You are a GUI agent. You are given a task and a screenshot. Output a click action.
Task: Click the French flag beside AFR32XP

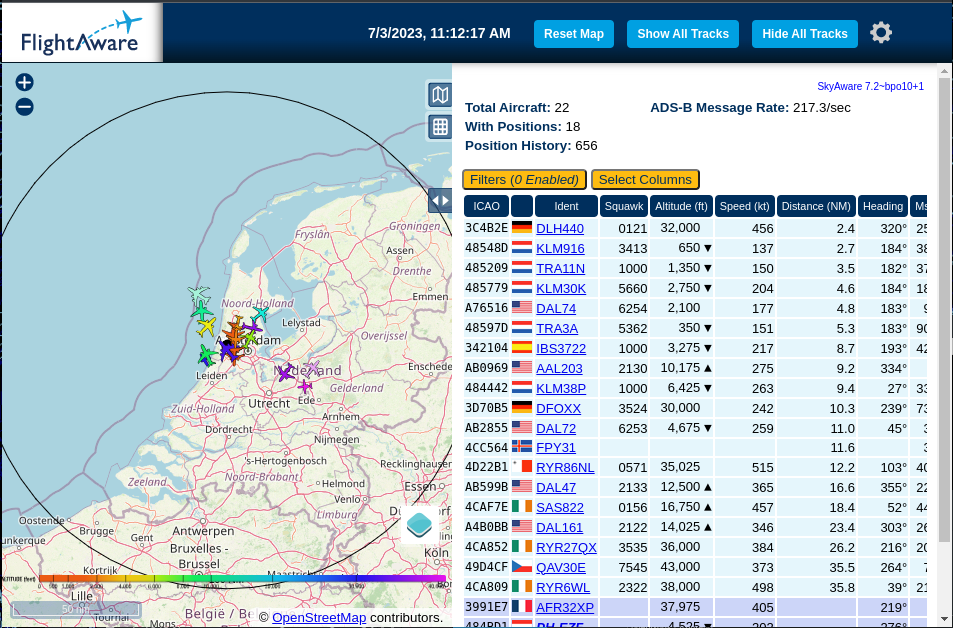click(521, 607)
